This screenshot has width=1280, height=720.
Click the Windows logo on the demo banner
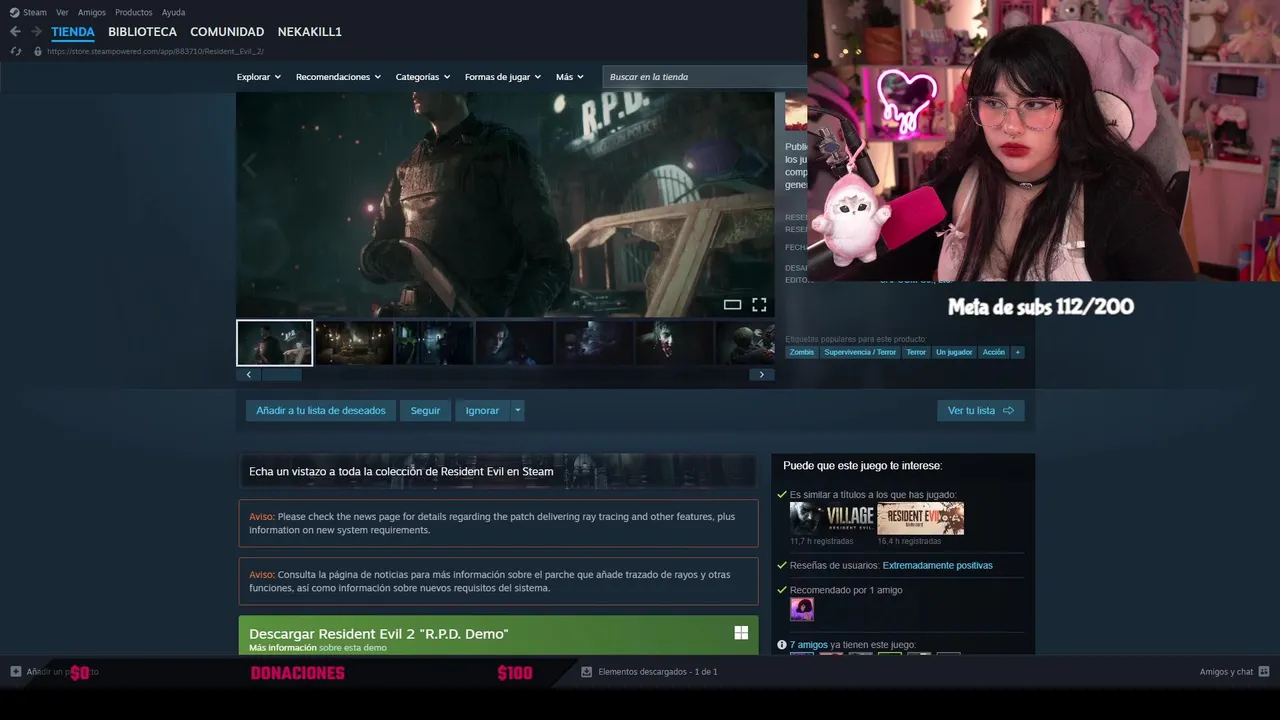pos(741,633)
